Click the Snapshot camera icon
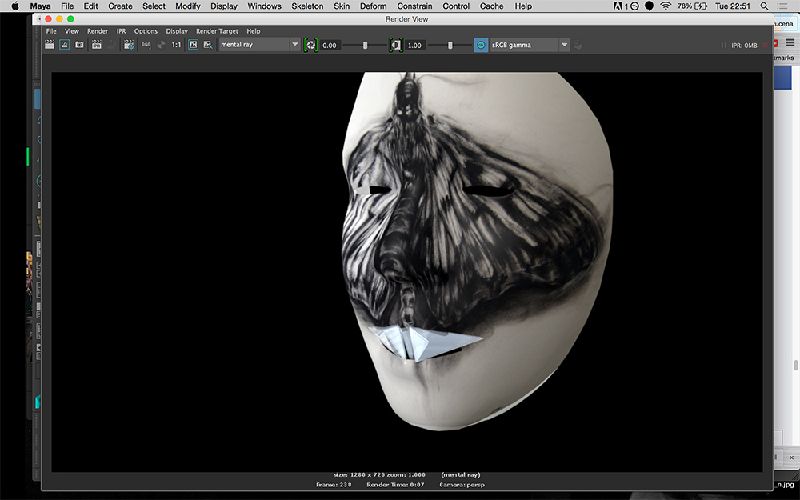Image resolution: width=800 pixels, height=500 pixels. [x=81, y=45]
